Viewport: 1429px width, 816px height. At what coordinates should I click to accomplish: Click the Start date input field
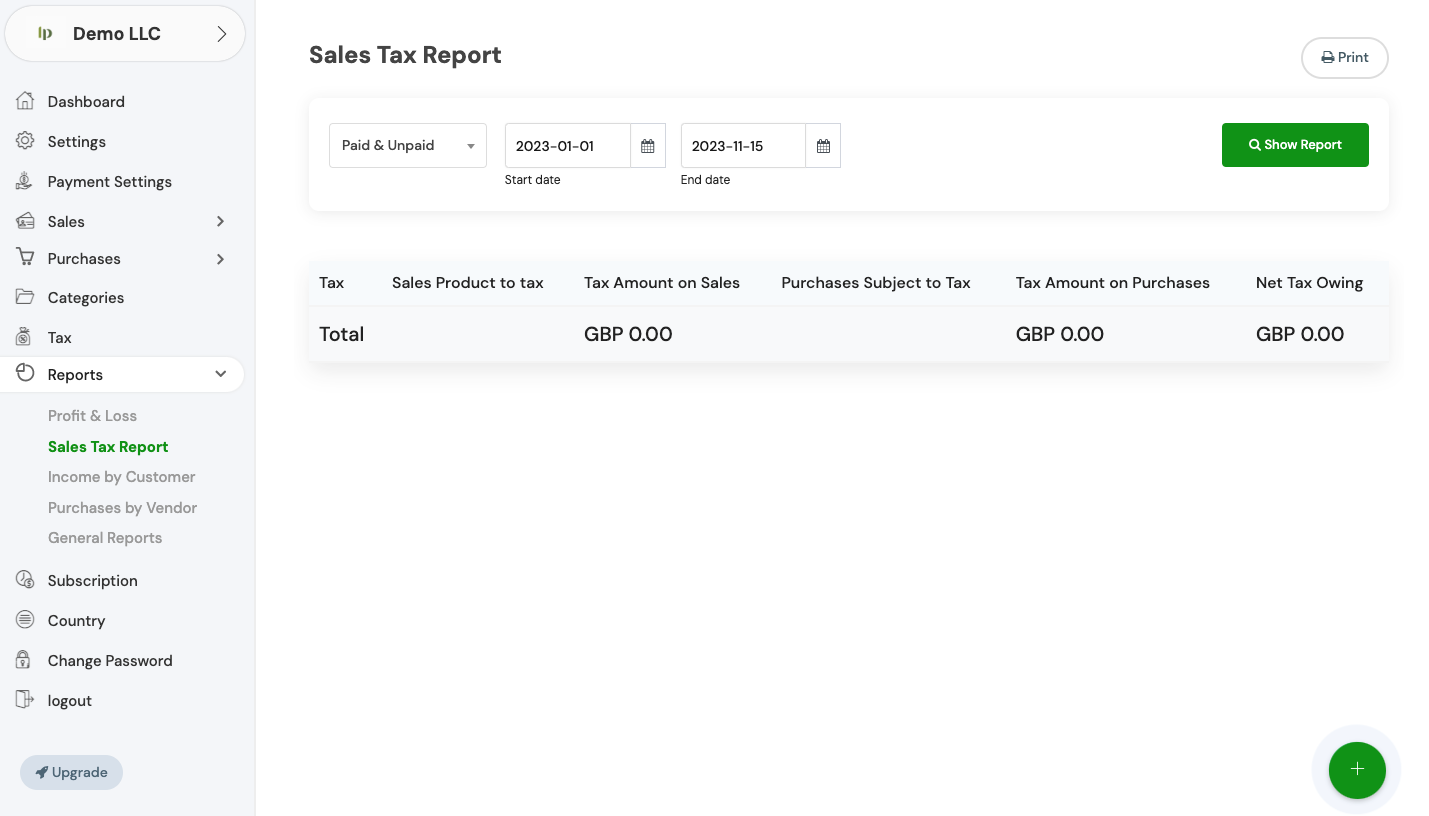(x=567, y=146)
